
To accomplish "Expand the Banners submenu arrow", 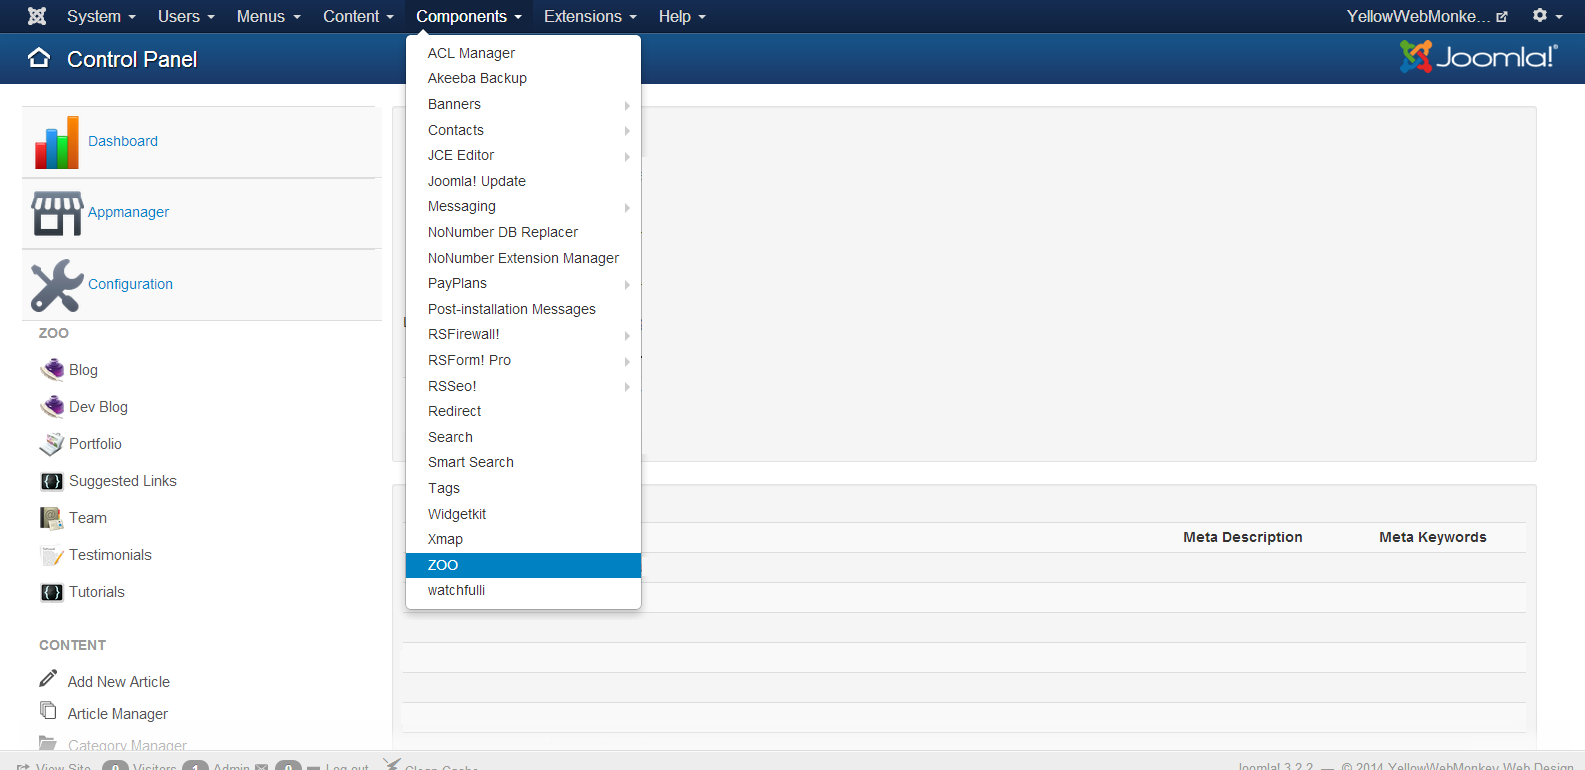I will point(627,105).
